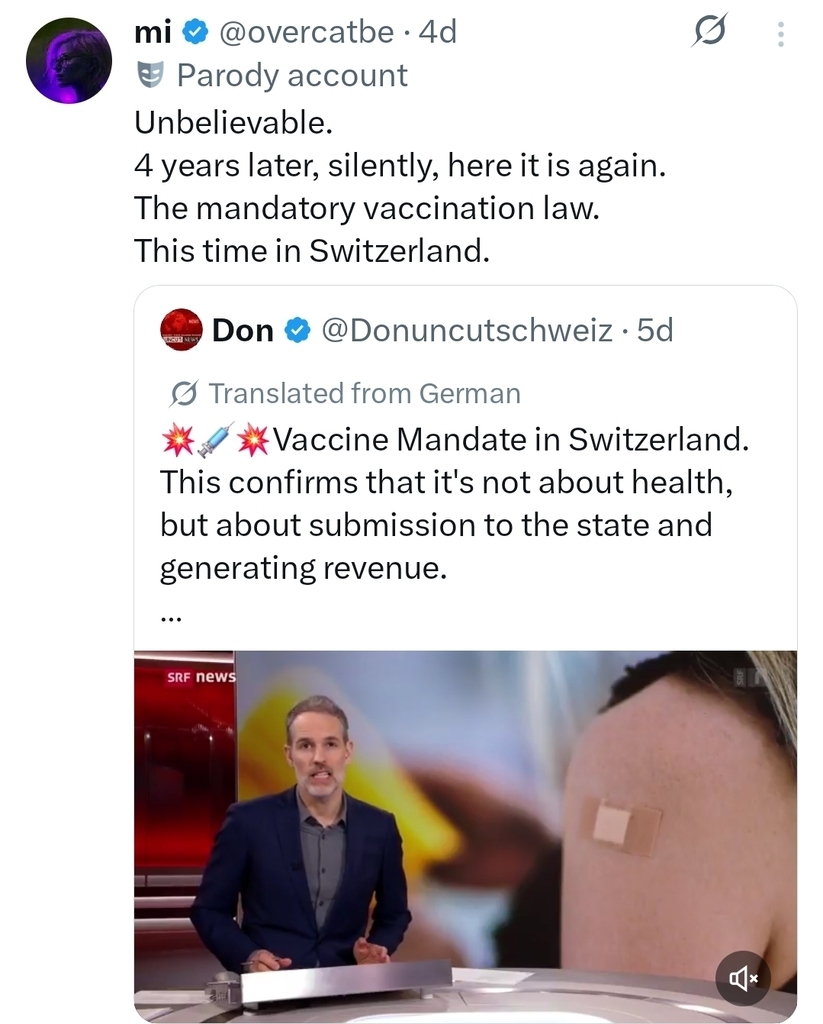Open the @overcatbe handle
This screenshot has width=823, height=1024.
click(x=305, y=33)
